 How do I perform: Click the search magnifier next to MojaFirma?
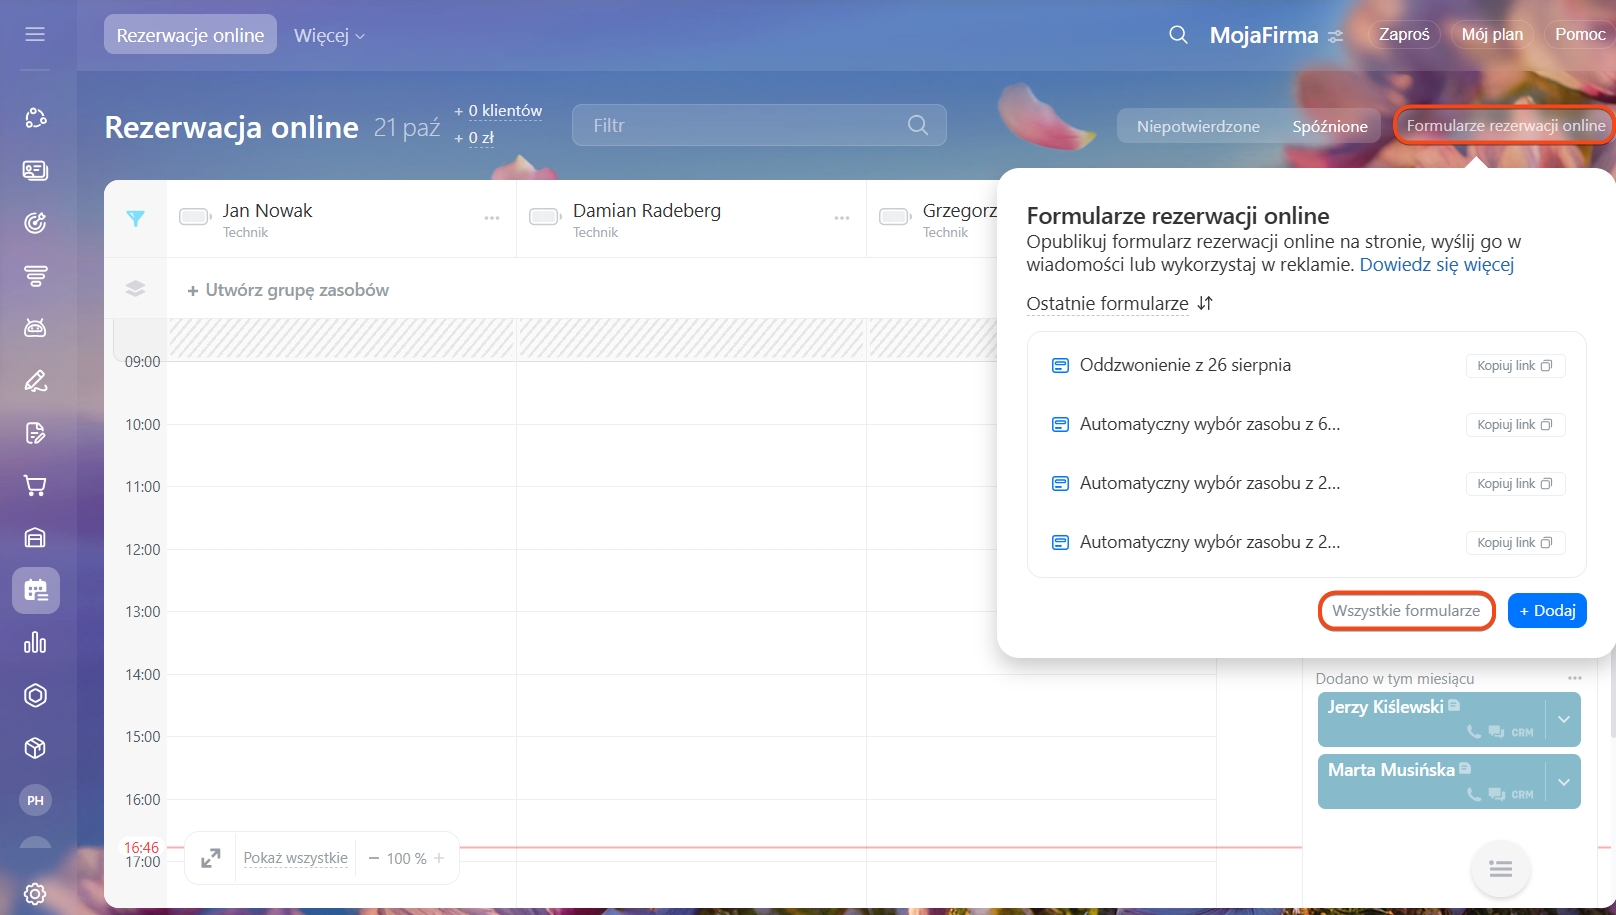1178,35
